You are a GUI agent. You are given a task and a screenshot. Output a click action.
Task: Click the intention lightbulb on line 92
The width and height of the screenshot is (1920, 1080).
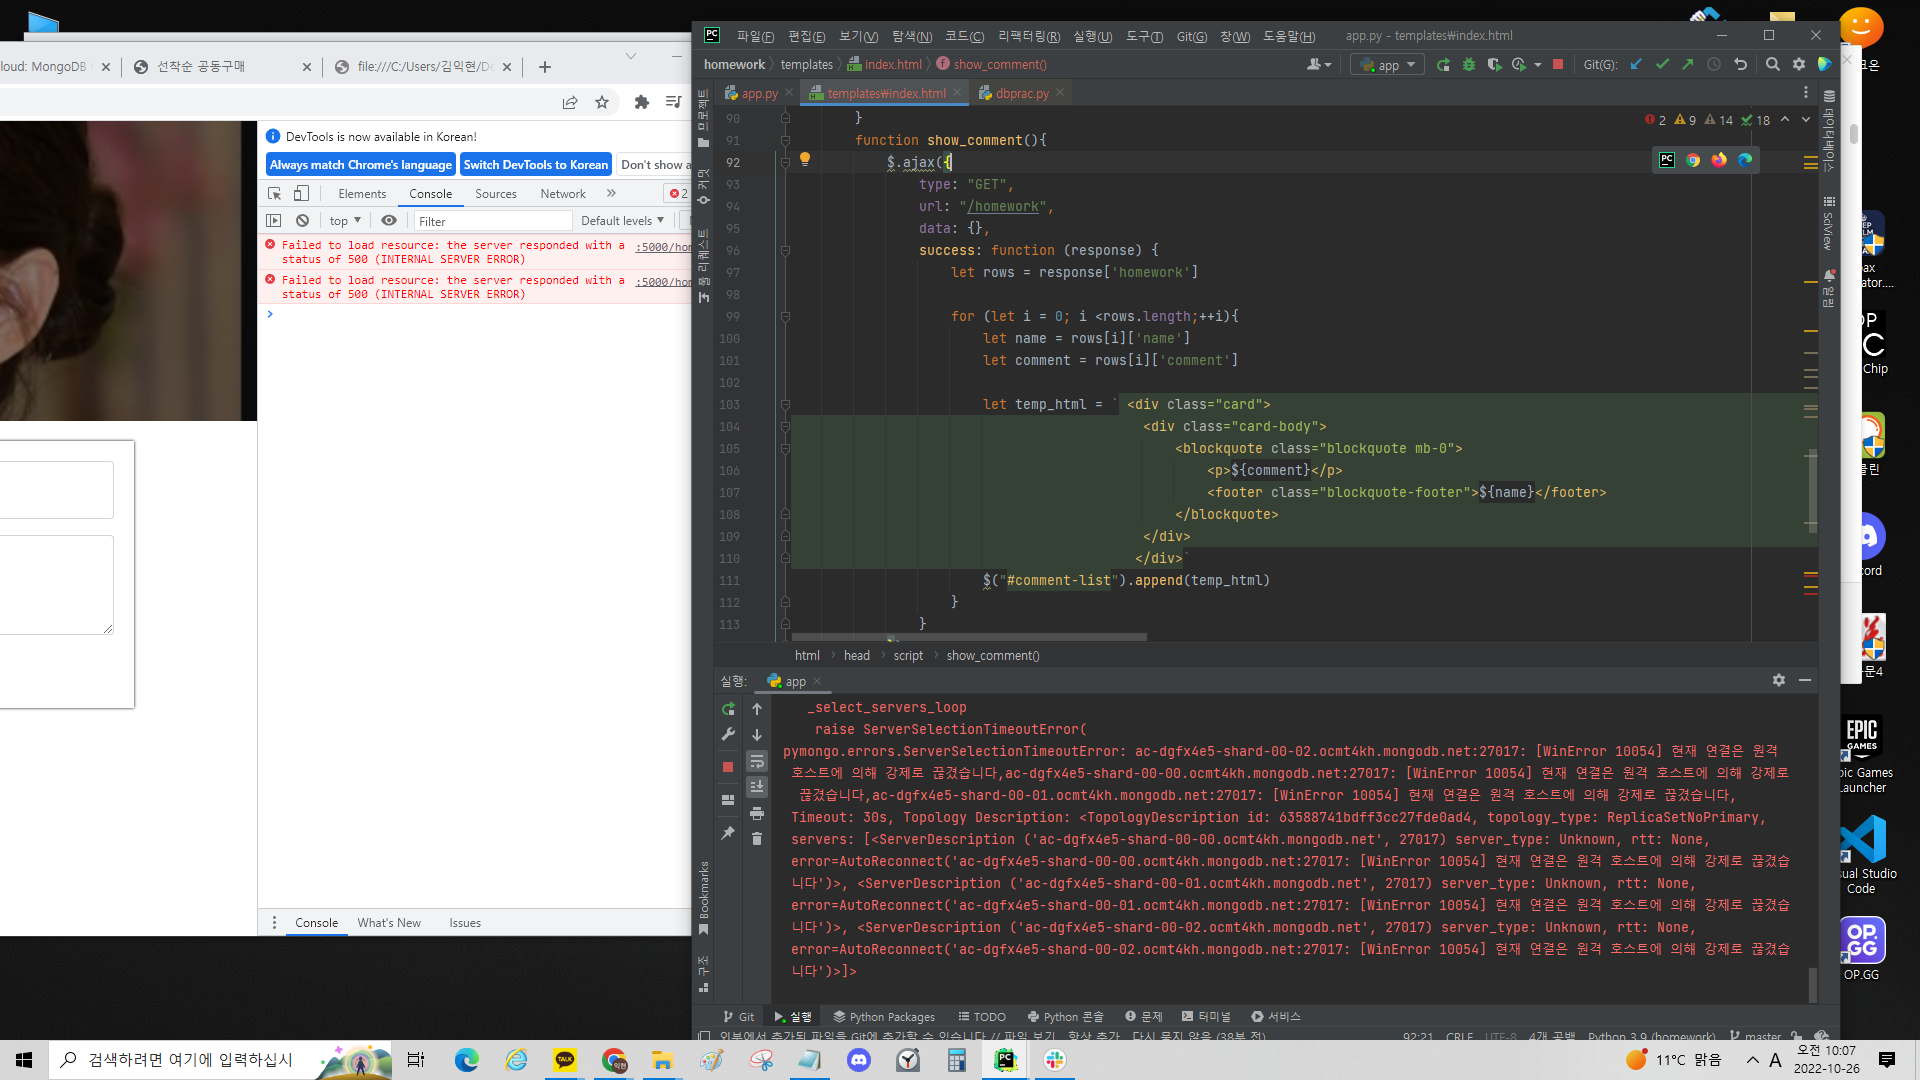[x=805, y=159]
